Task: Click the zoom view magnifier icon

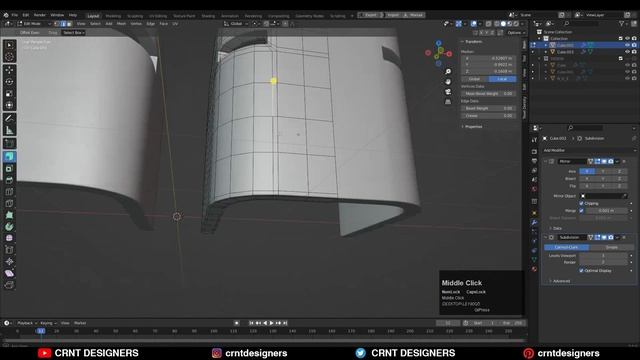Action: click(448, 72)
